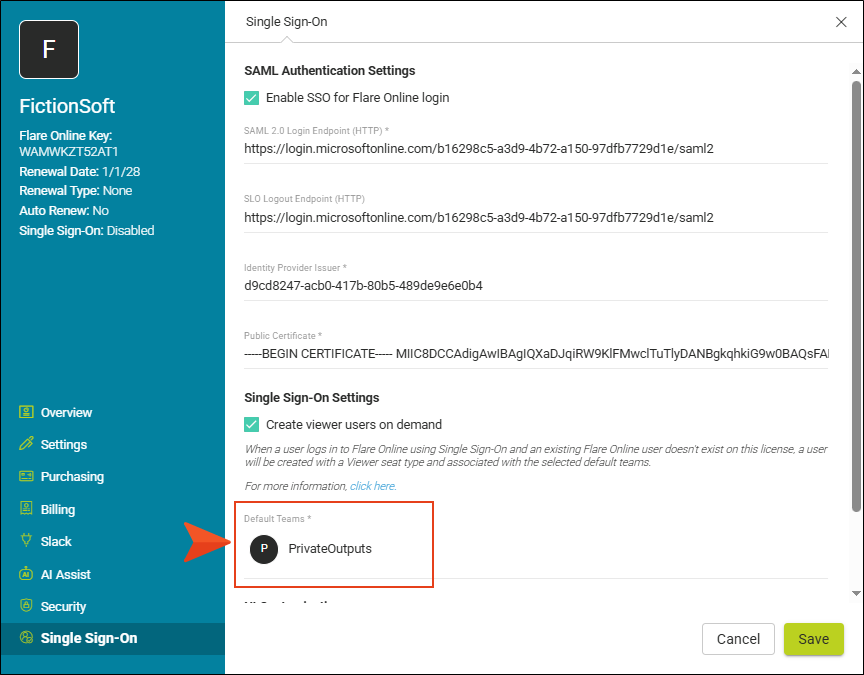This screenshot has width=864, height=675.
Task: Click the 'Single Sign-On: Disabled' status text
Action: pyautogui.click(x=87, y=230)
